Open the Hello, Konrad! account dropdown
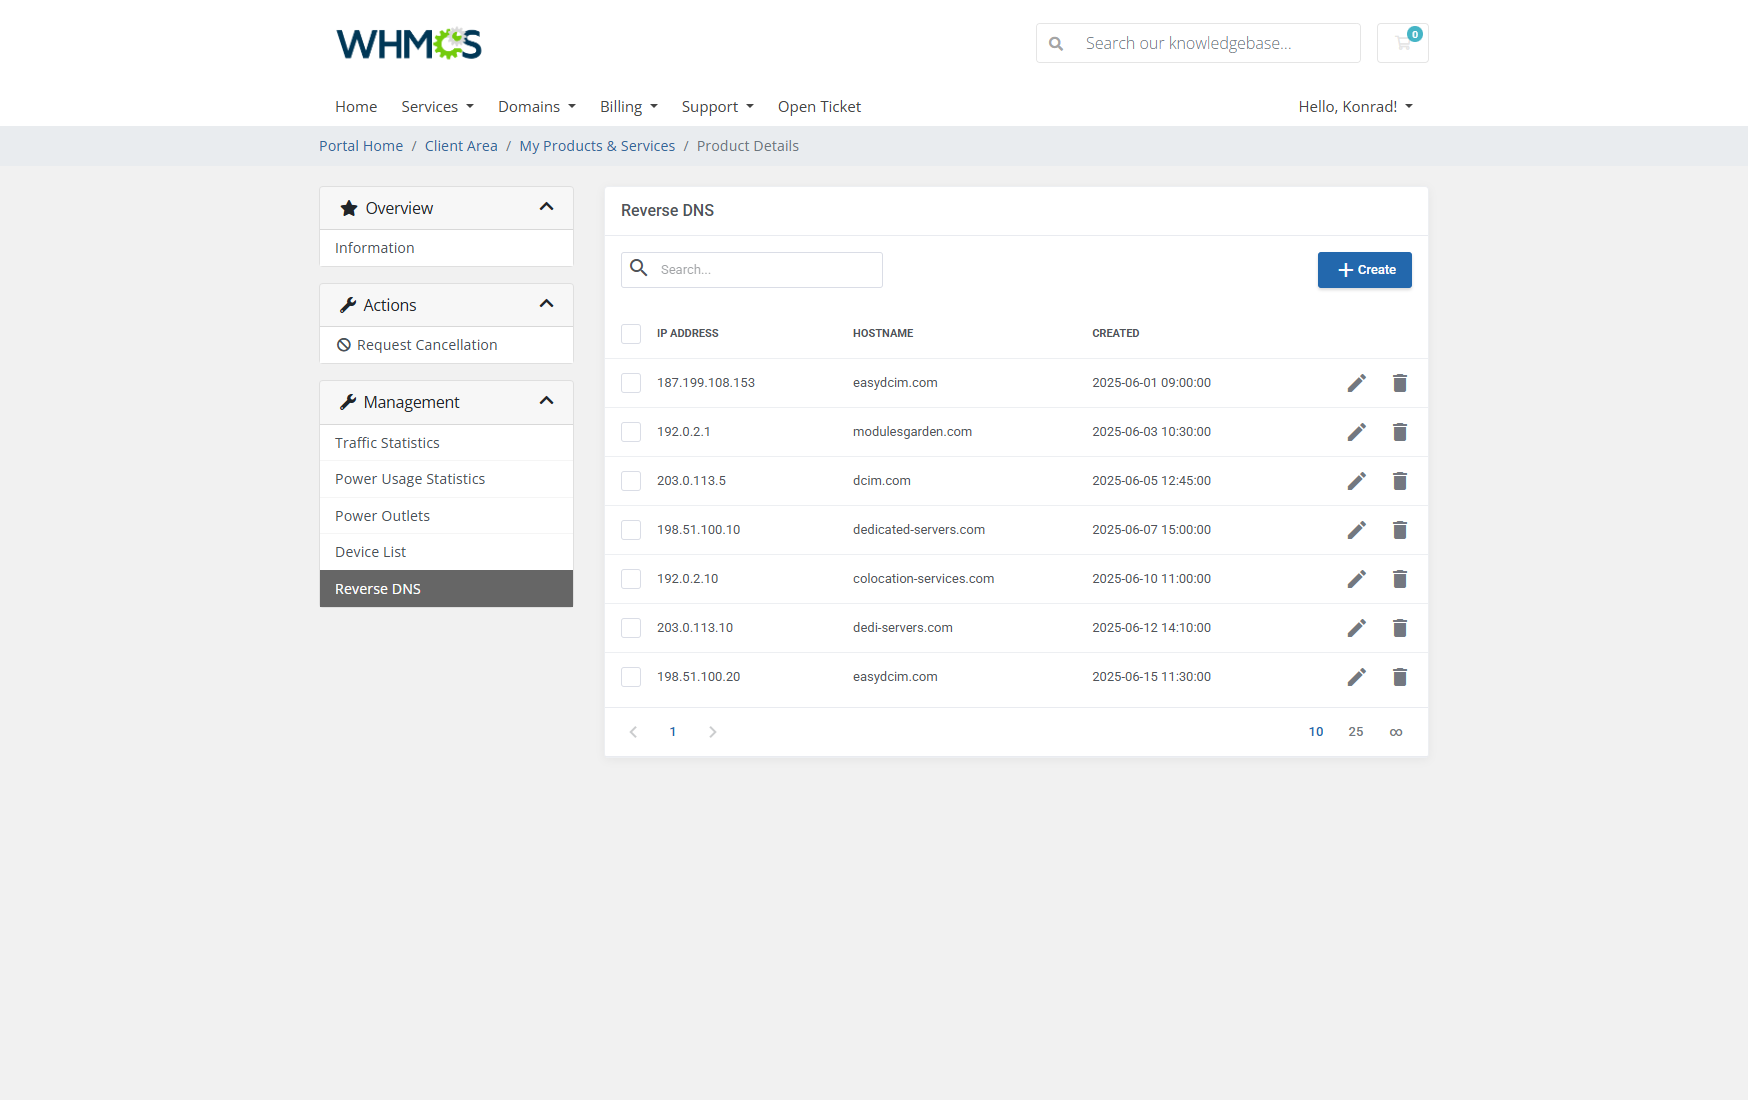The height and width of the screenshot is (1100, 1748). pos(1355,107)
